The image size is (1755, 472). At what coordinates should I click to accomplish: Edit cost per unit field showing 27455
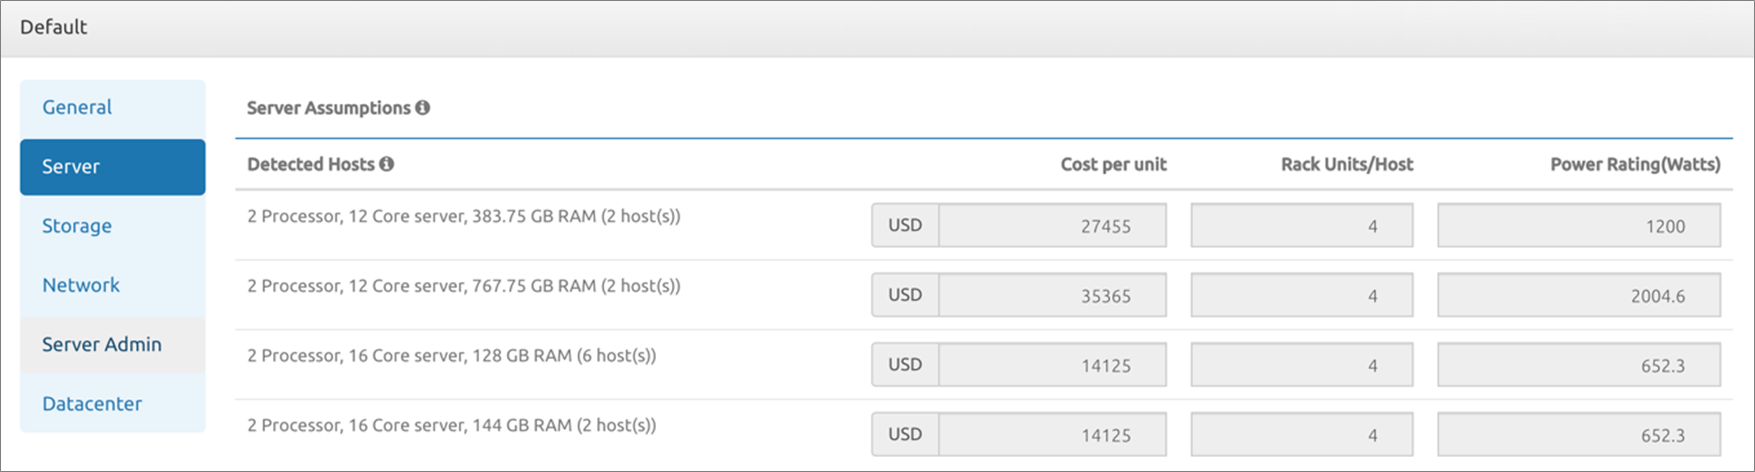click(1052, 226)
